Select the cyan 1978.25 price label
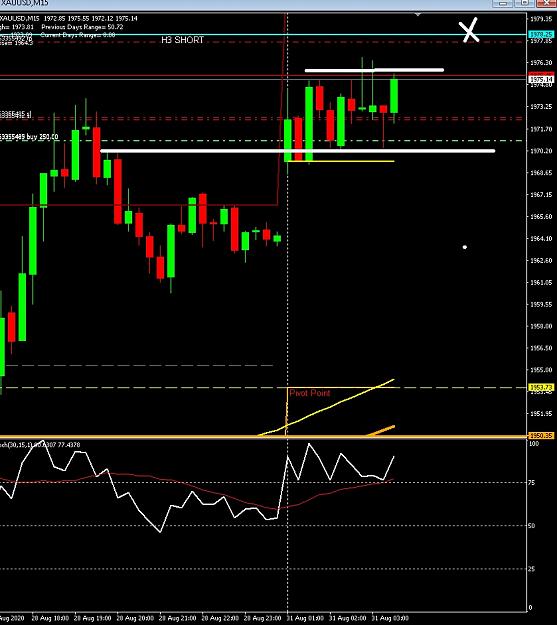This screenshot has height=625, width=557. point(541,35)
